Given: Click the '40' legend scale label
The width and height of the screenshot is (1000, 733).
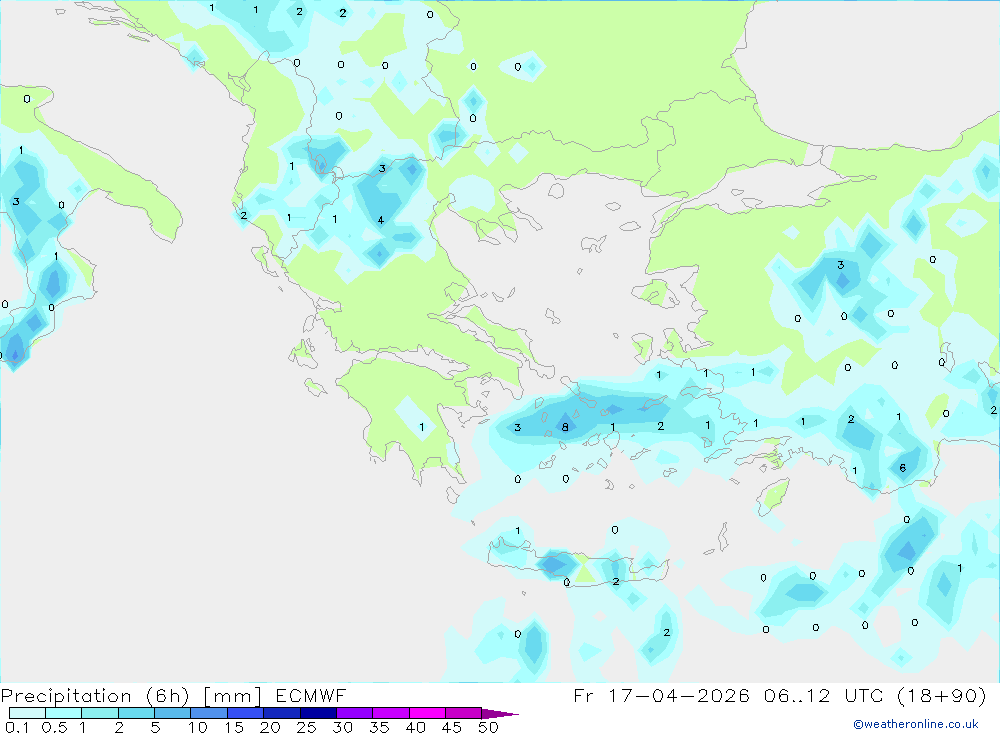Looking at the screenshot, I should [x=415, y=727].
